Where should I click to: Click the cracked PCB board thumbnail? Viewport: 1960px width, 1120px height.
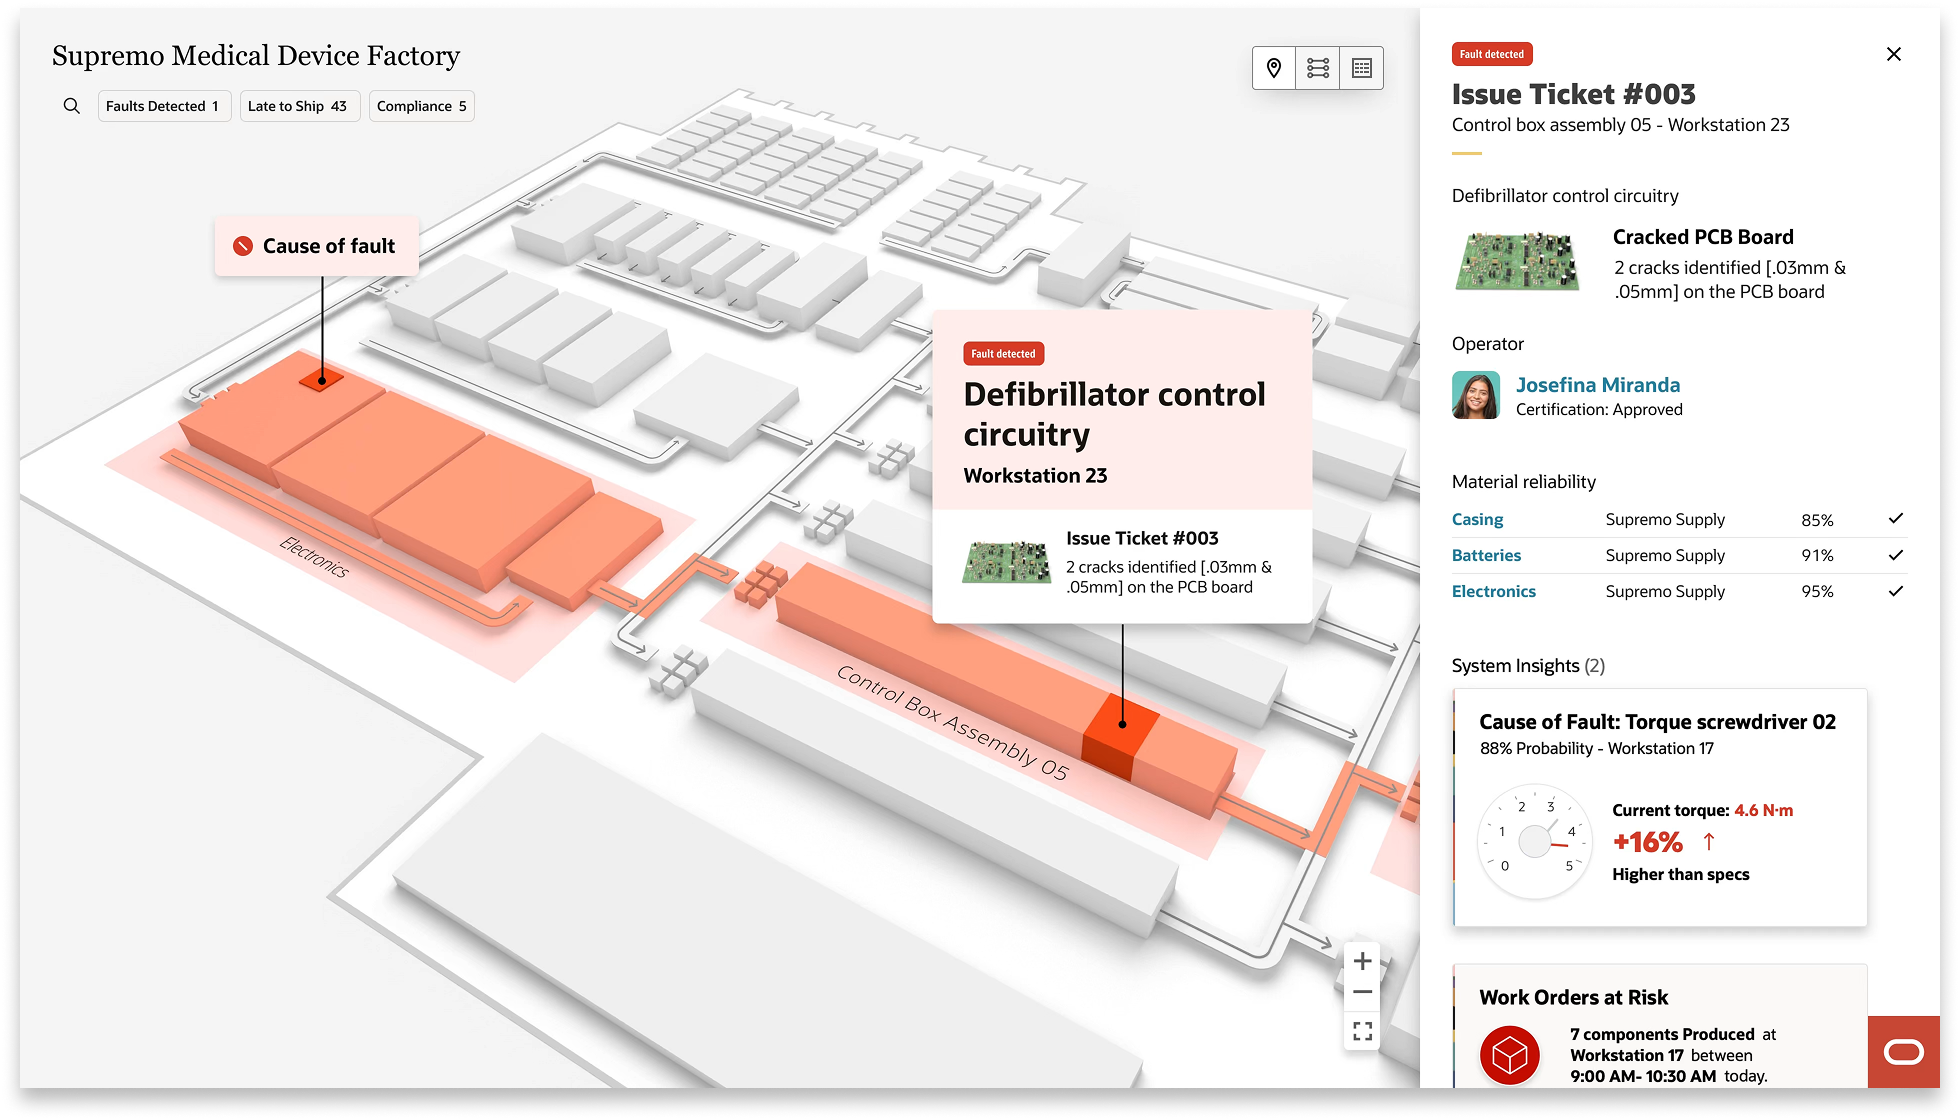[1516, 262]
